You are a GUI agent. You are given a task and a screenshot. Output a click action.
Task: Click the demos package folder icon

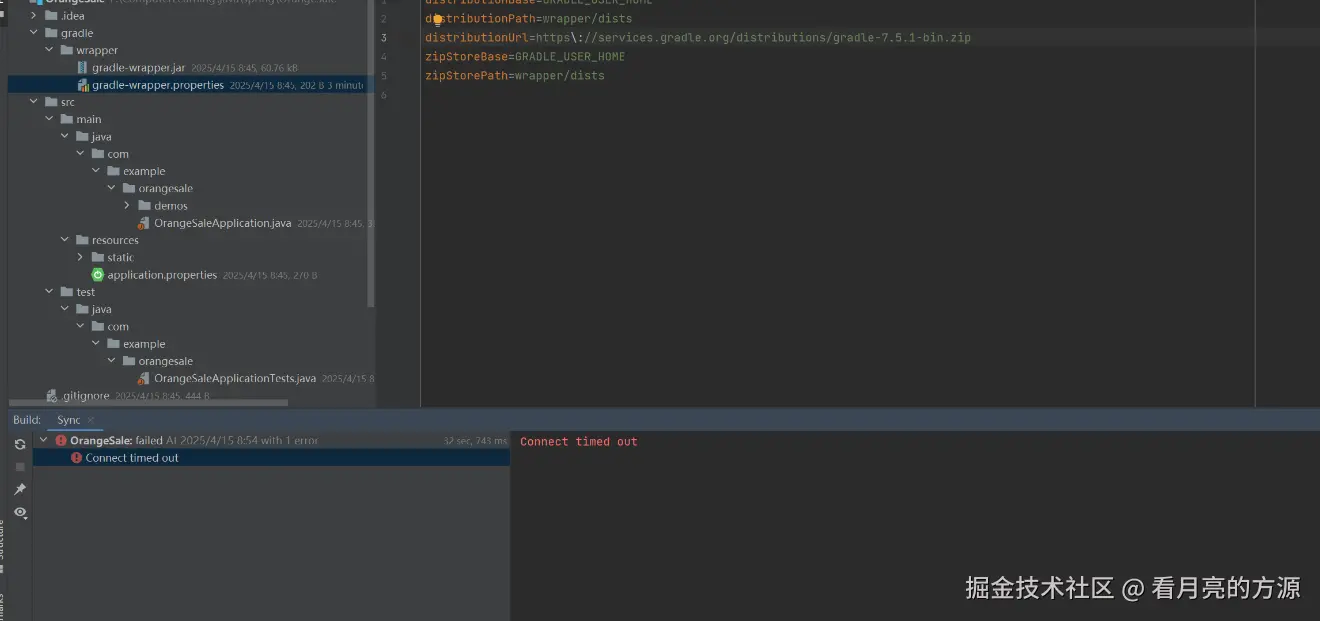pyautogui.click(x=144, y=206)
